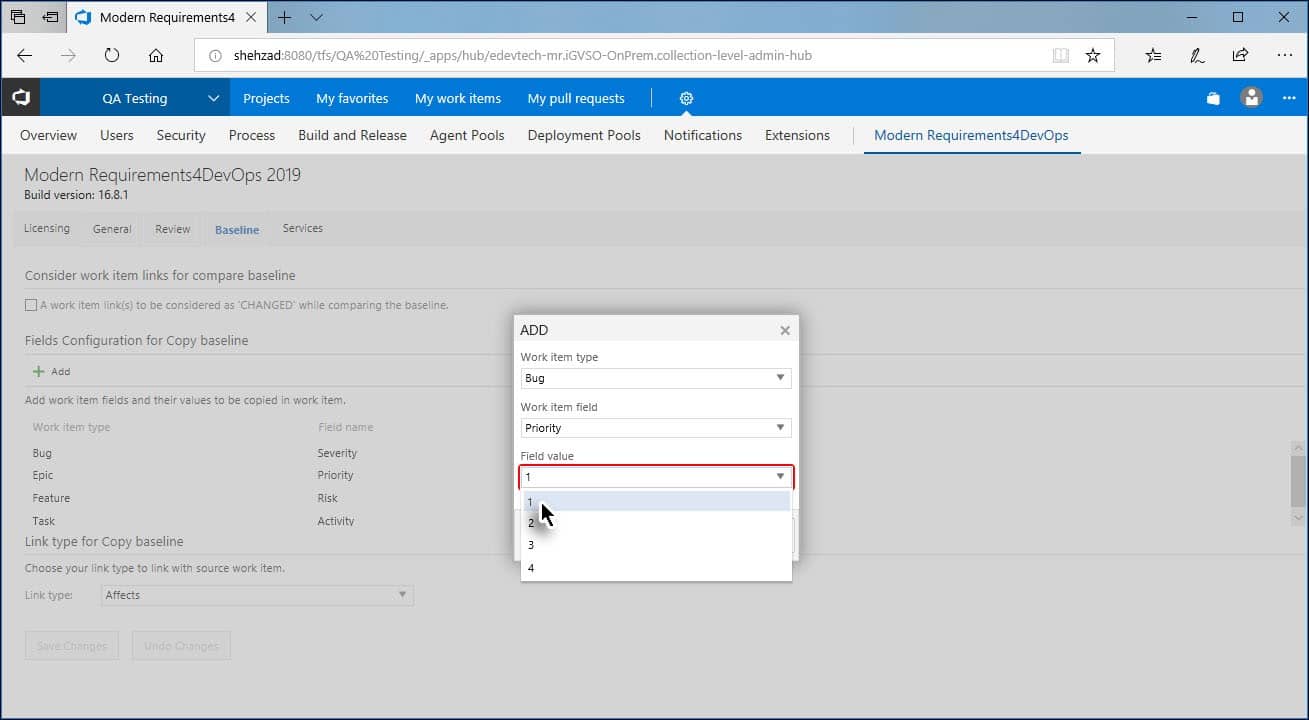Switch to the Review sub-tab
This screenshot has height=720, width=1309.
(173, 229)
